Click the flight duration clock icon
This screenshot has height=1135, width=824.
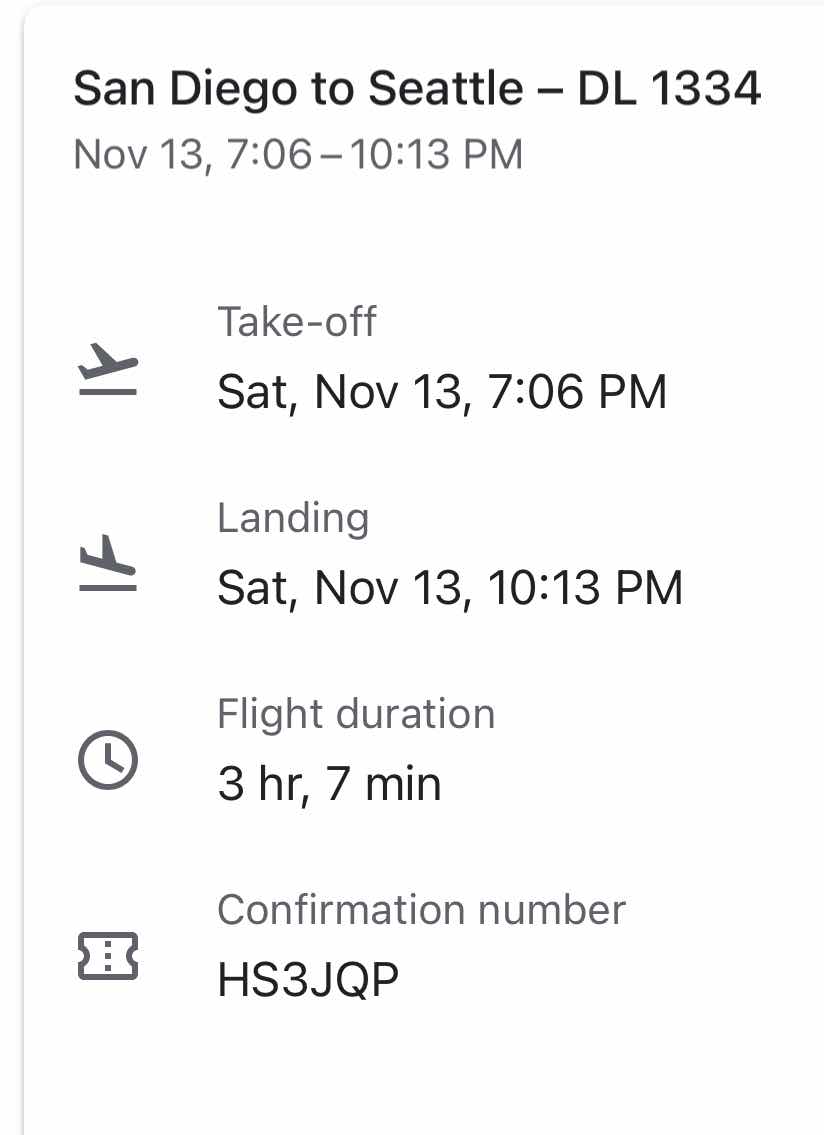tap(108, 760)
